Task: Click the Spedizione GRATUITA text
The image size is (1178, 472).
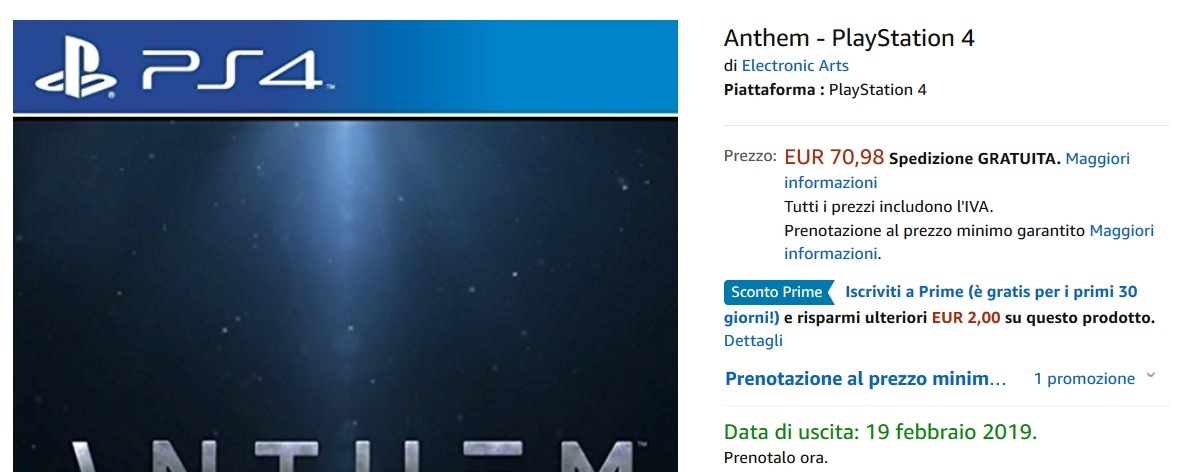Action: 974,158
